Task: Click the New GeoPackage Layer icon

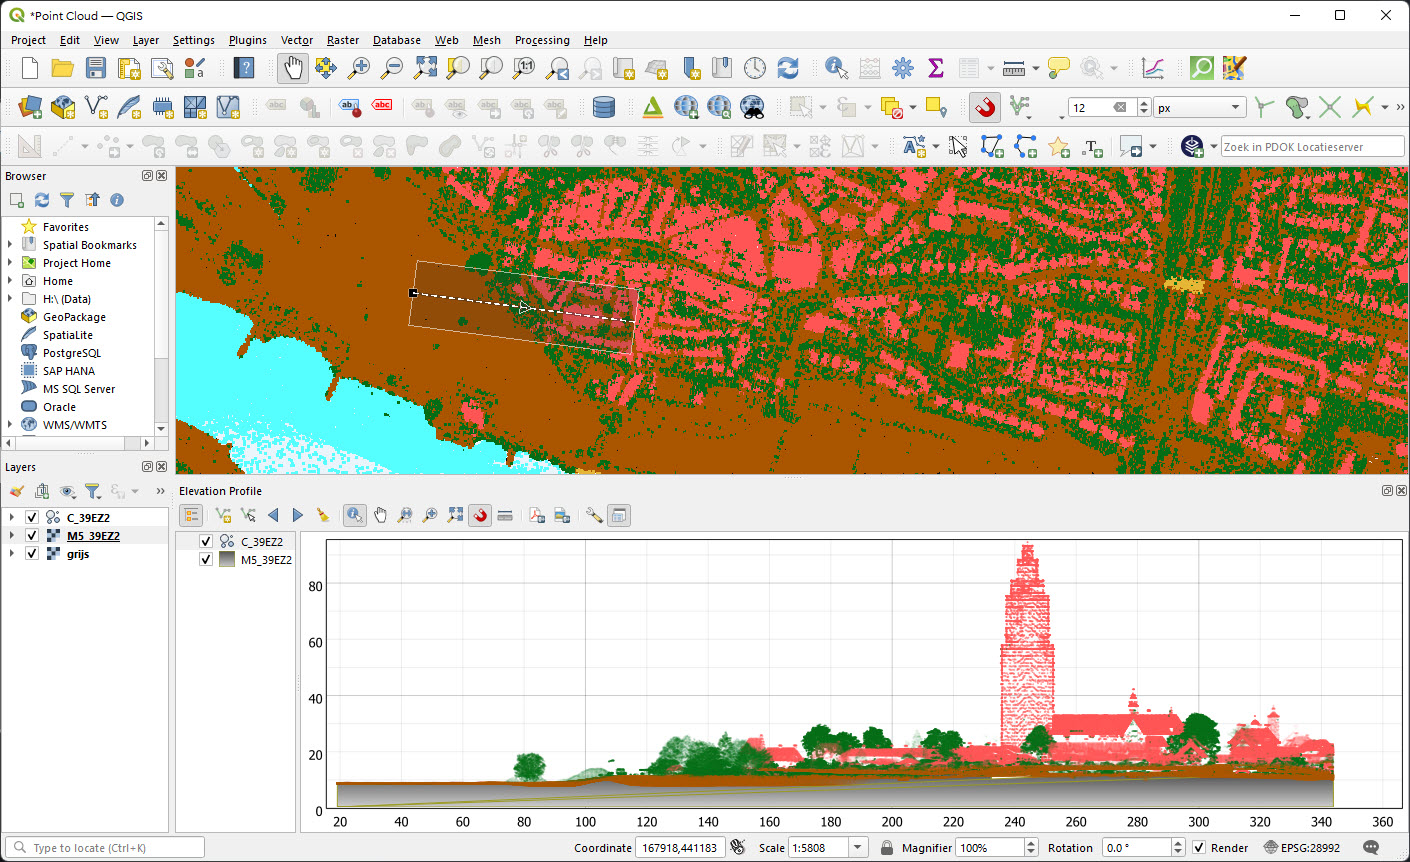Action: [62, 107]
